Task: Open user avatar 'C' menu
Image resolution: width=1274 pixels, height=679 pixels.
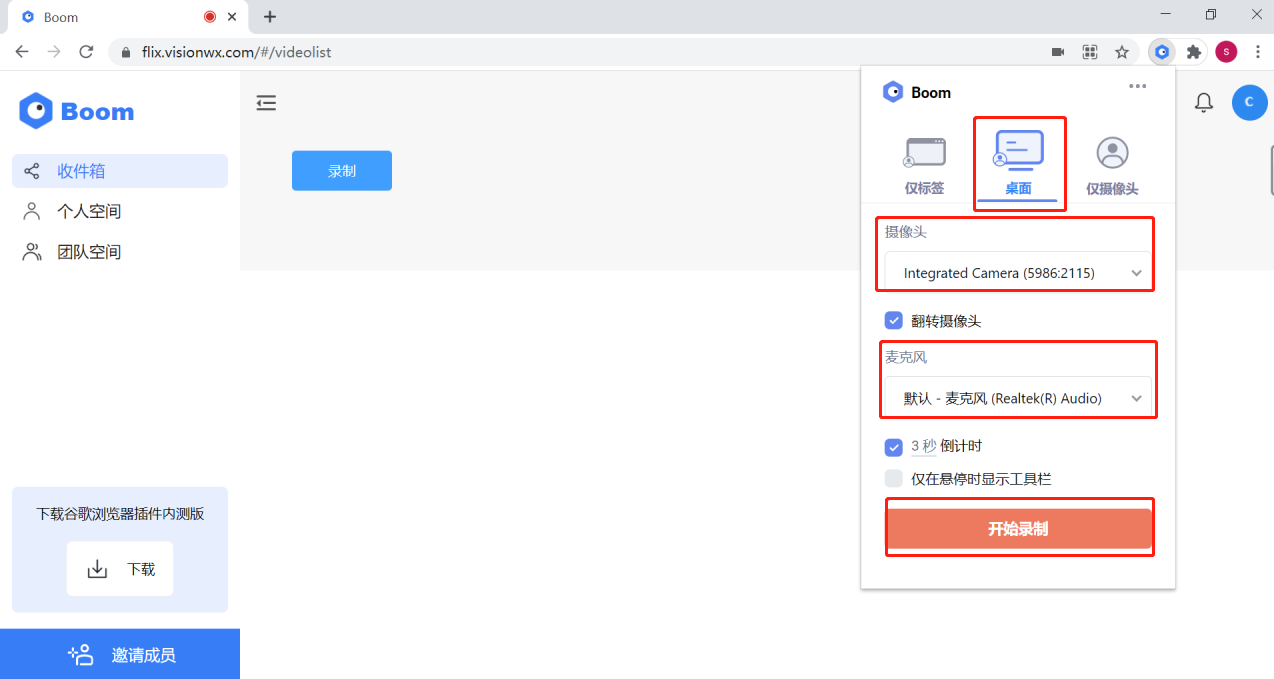Action: tap(1249, 102)
